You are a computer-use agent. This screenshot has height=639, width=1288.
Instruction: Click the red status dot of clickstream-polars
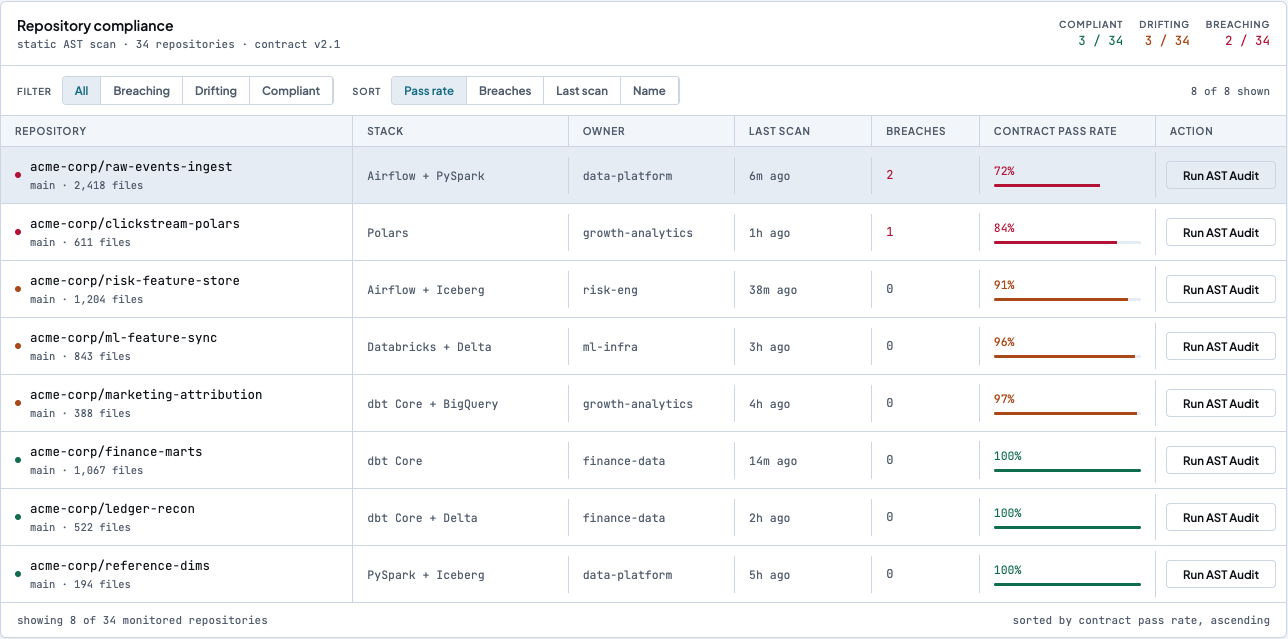18,232
